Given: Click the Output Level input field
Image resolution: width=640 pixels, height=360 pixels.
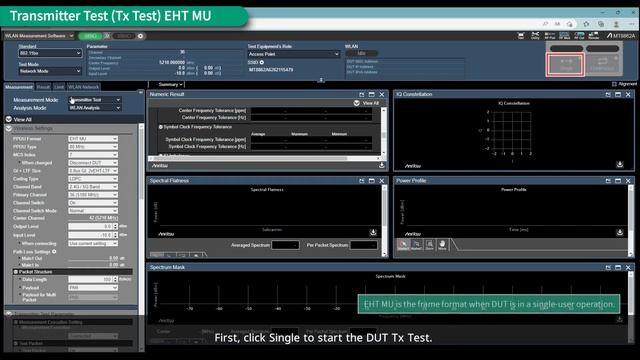Looking at the screenshot, I should pyautogui.click(x=91, y=226).
